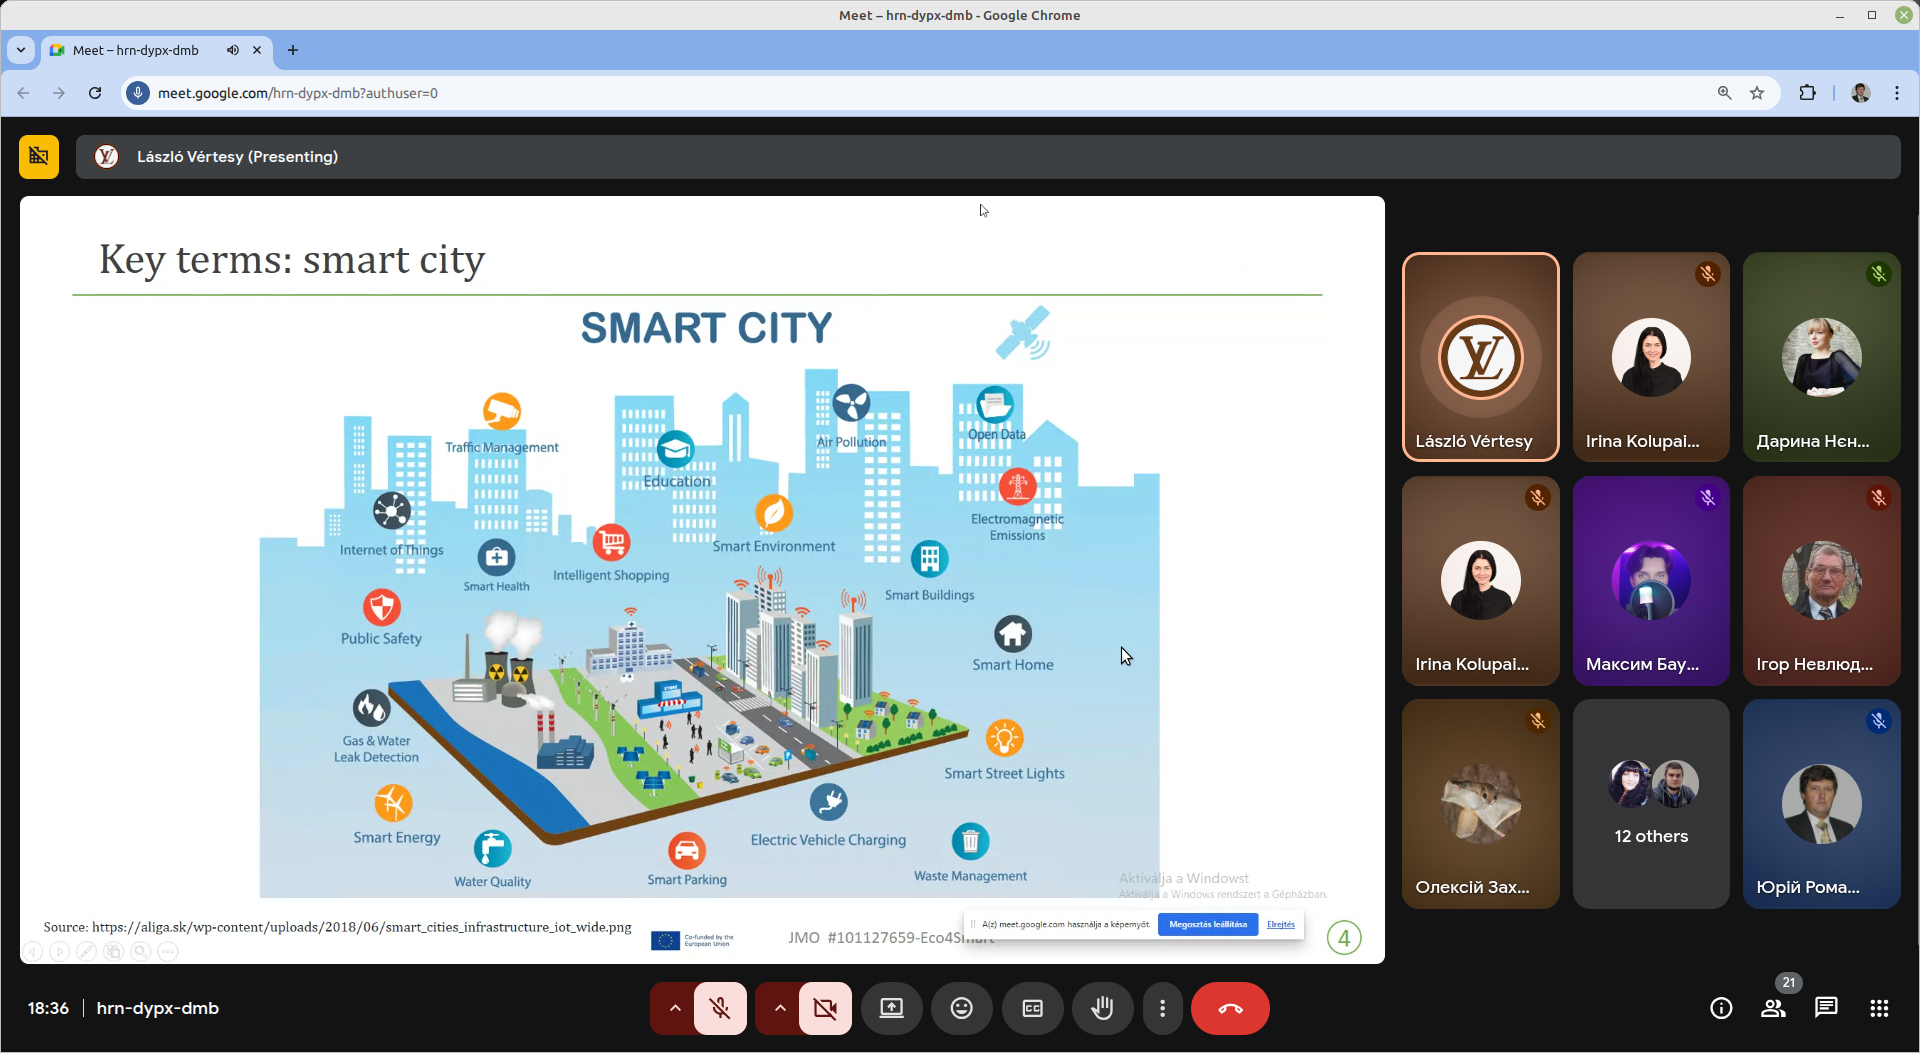Open the chat panel icon
Viewport: 1920px width, 1053px height.
[x=1826, y=1008]
